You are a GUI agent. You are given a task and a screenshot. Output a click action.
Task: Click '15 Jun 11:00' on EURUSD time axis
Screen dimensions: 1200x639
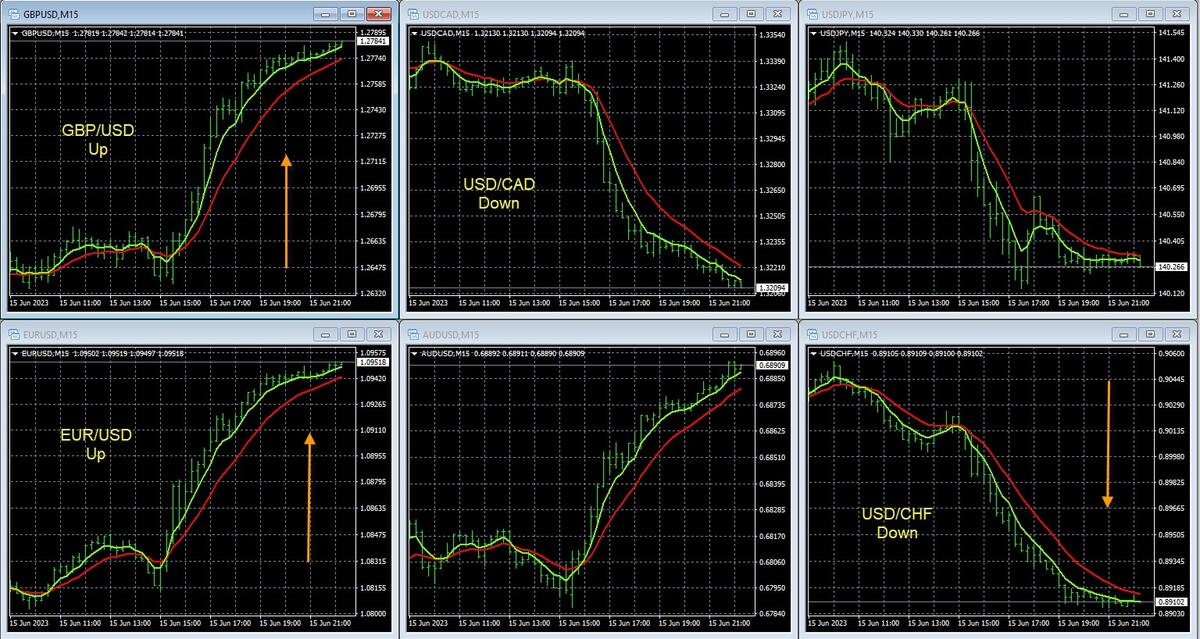click(81, 621)
